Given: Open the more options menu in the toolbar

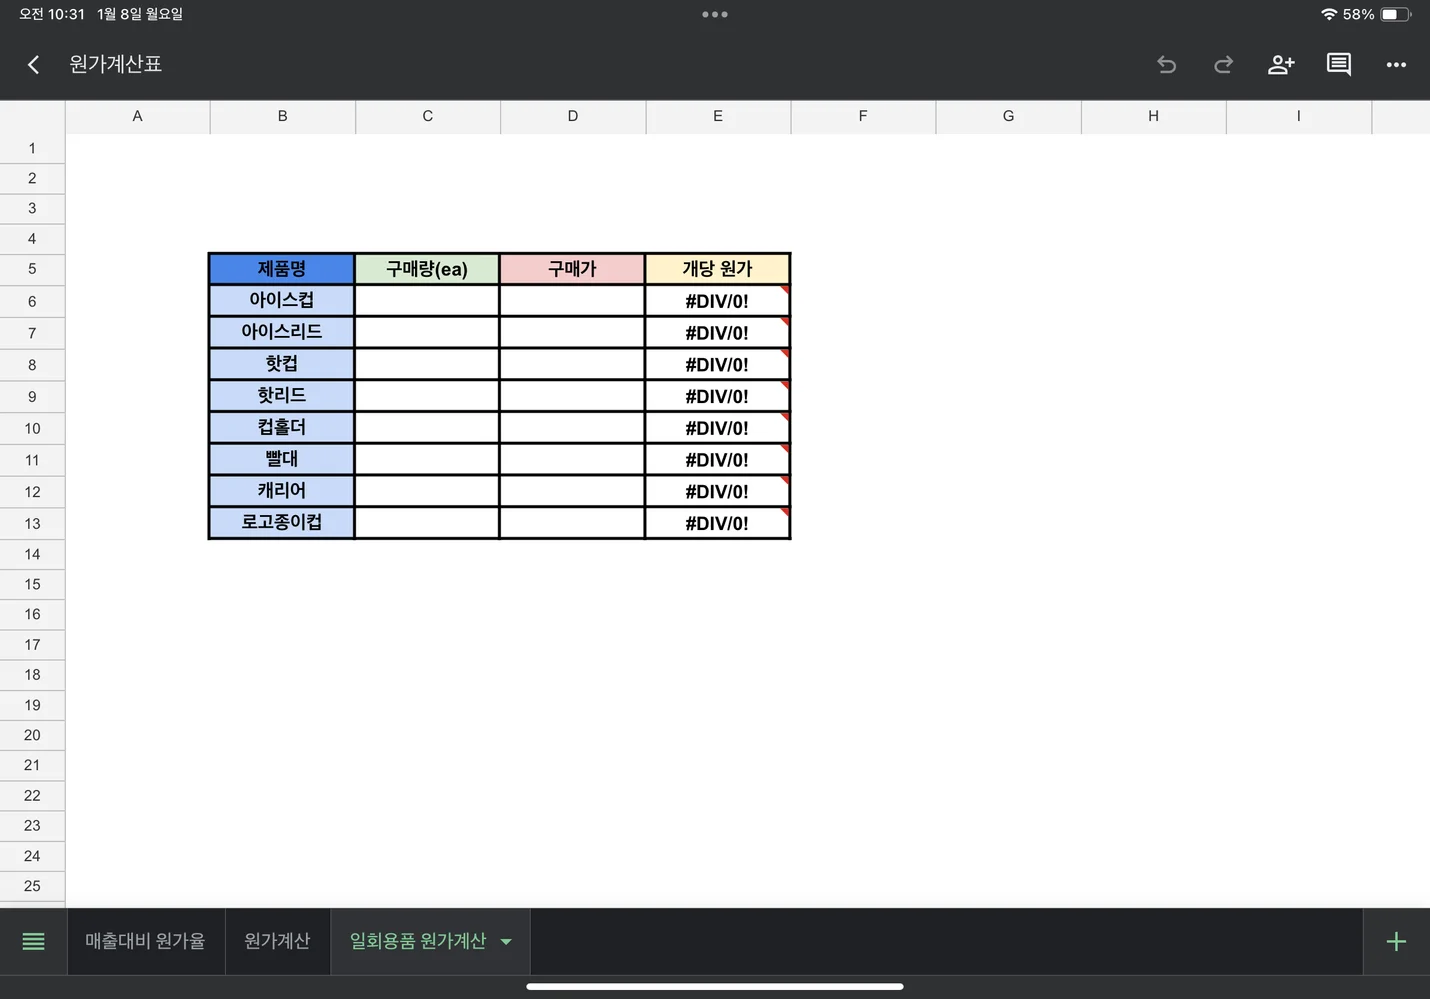Looking at the screenshot, I should click(1396, 65).
